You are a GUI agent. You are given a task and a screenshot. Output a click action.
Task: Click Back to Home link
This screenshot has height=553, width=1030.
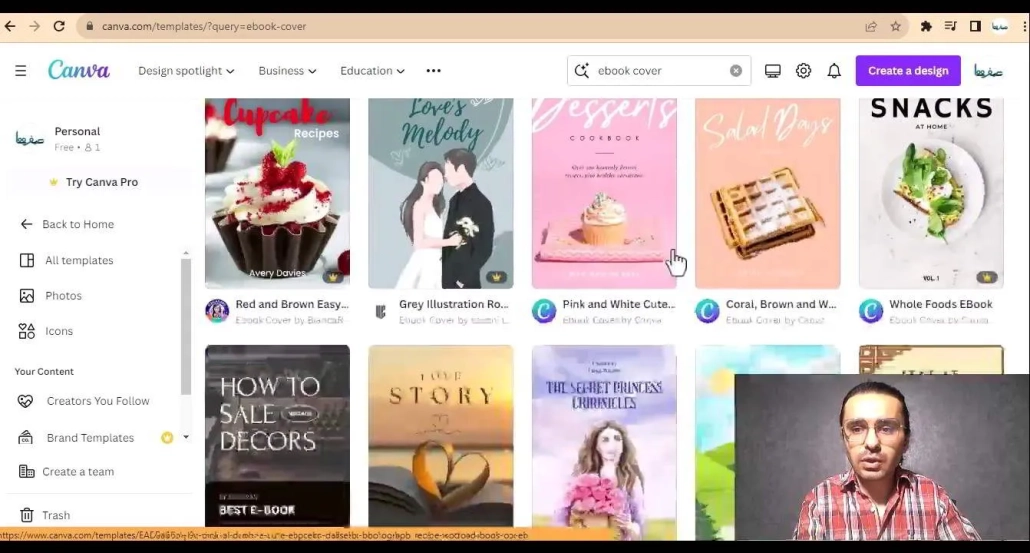click(x=67, y=224)
